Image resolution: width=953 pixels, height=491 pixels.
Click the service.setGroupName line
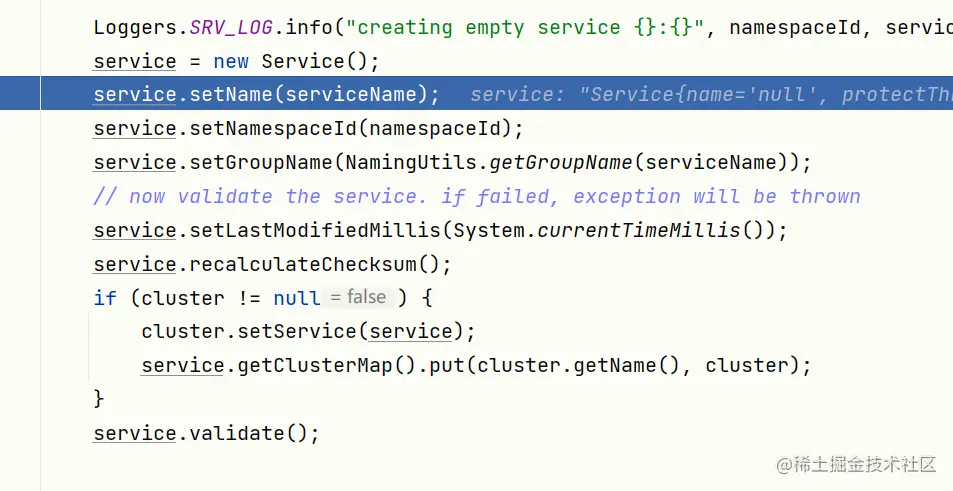click(x=452, y=162)
